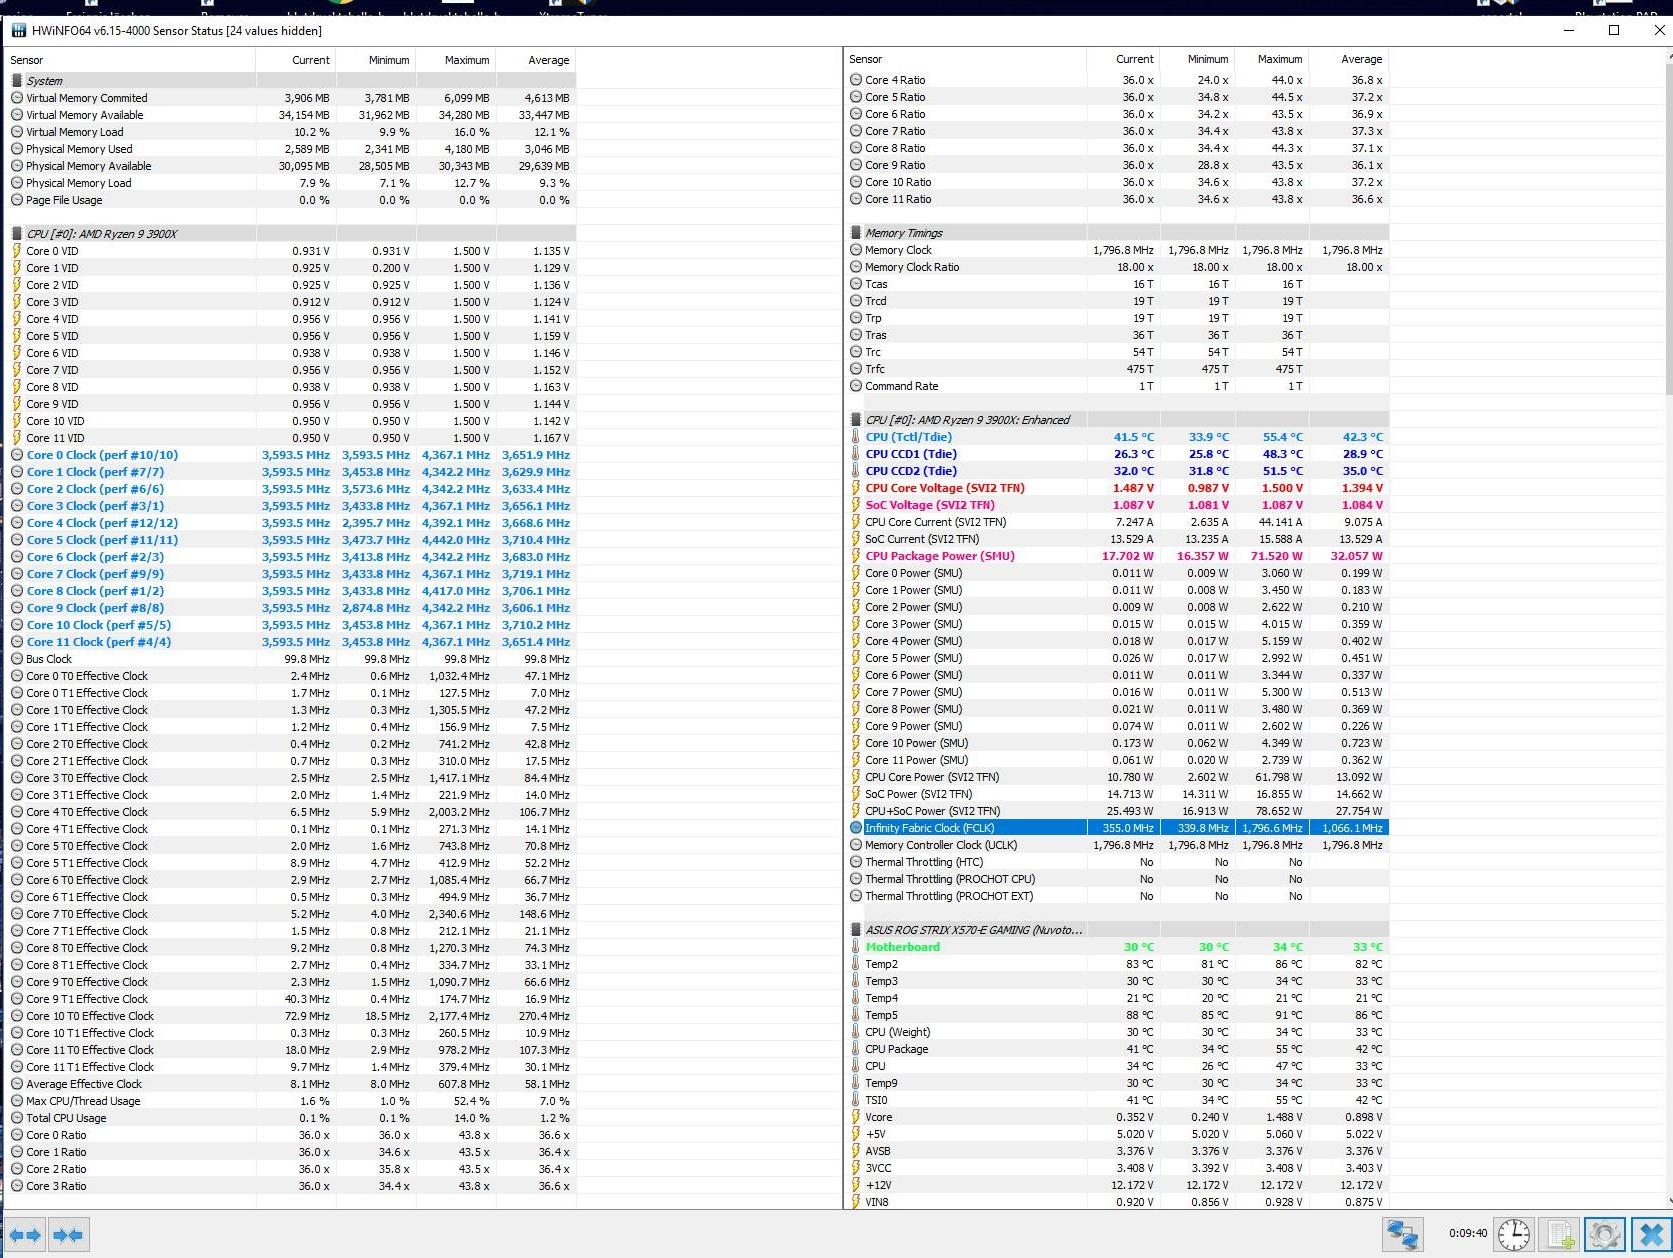Select the CPU CCD2 (Tdie) row
This screenshot has height=1258, width=1673.
click(1117, 471)
